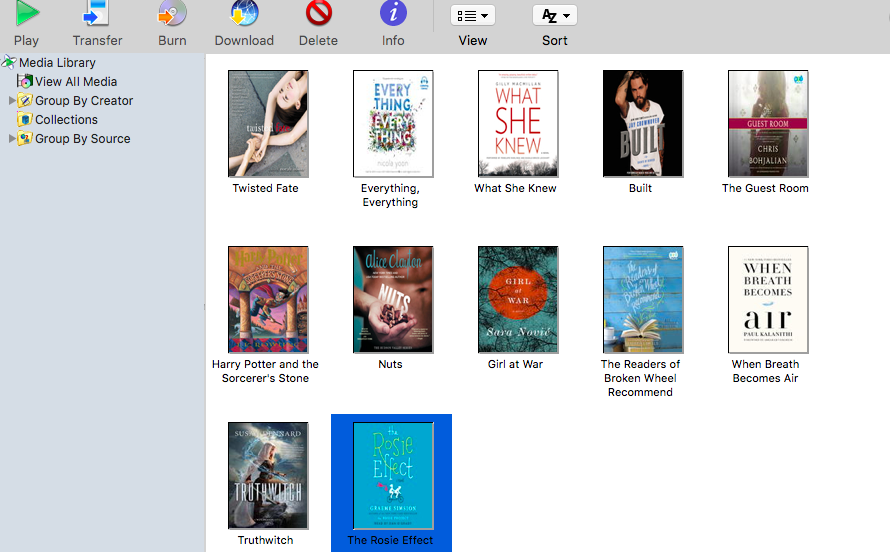Select the Girl at War cover
890x552 pixels.
tap(518, 300)
